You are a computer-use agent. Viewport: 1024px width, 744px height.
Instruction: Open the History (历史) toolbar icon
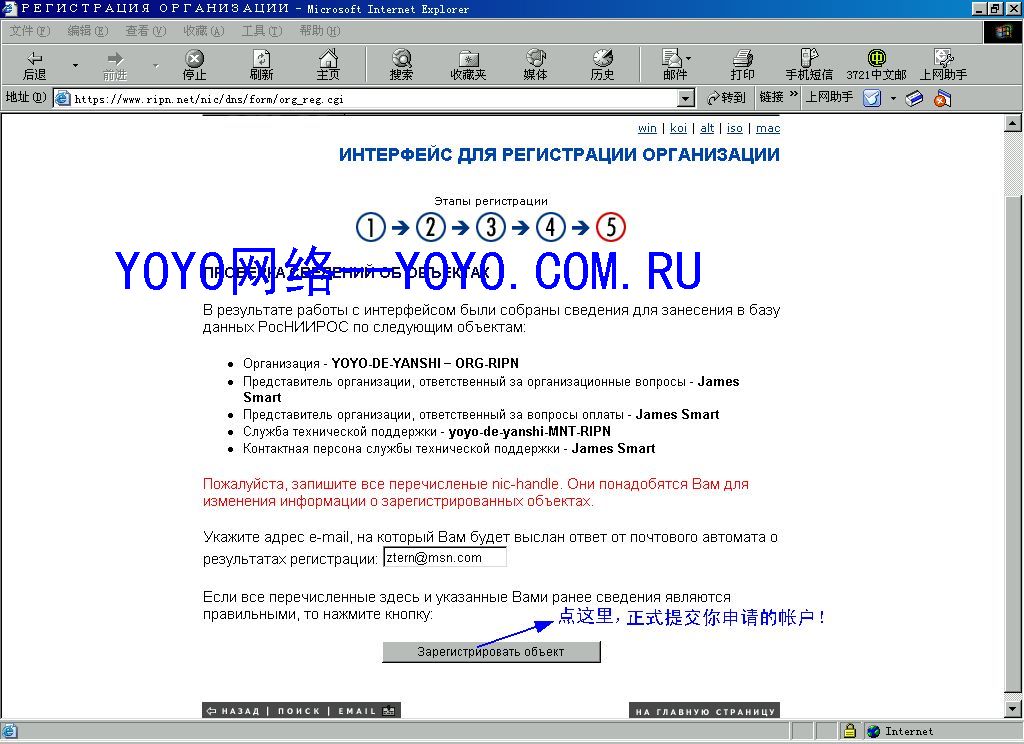coord(602,65)
